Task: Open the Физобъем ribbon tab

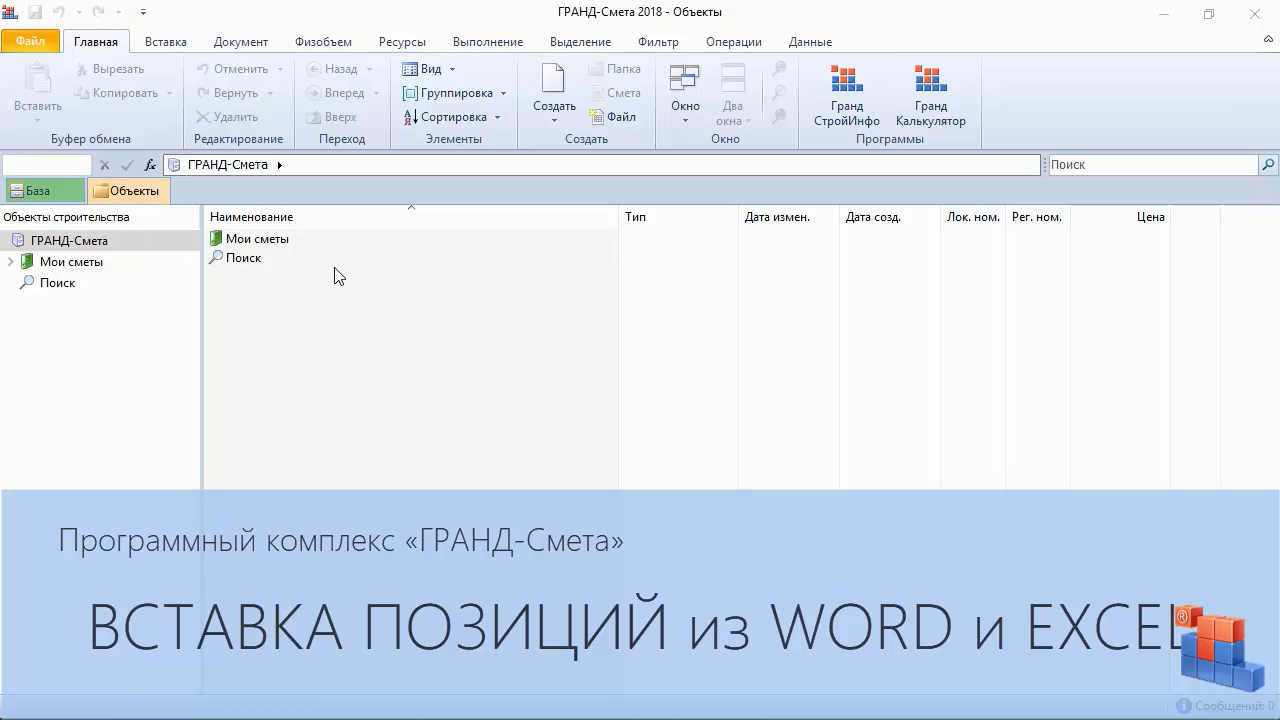Action: tap(323, 42)
